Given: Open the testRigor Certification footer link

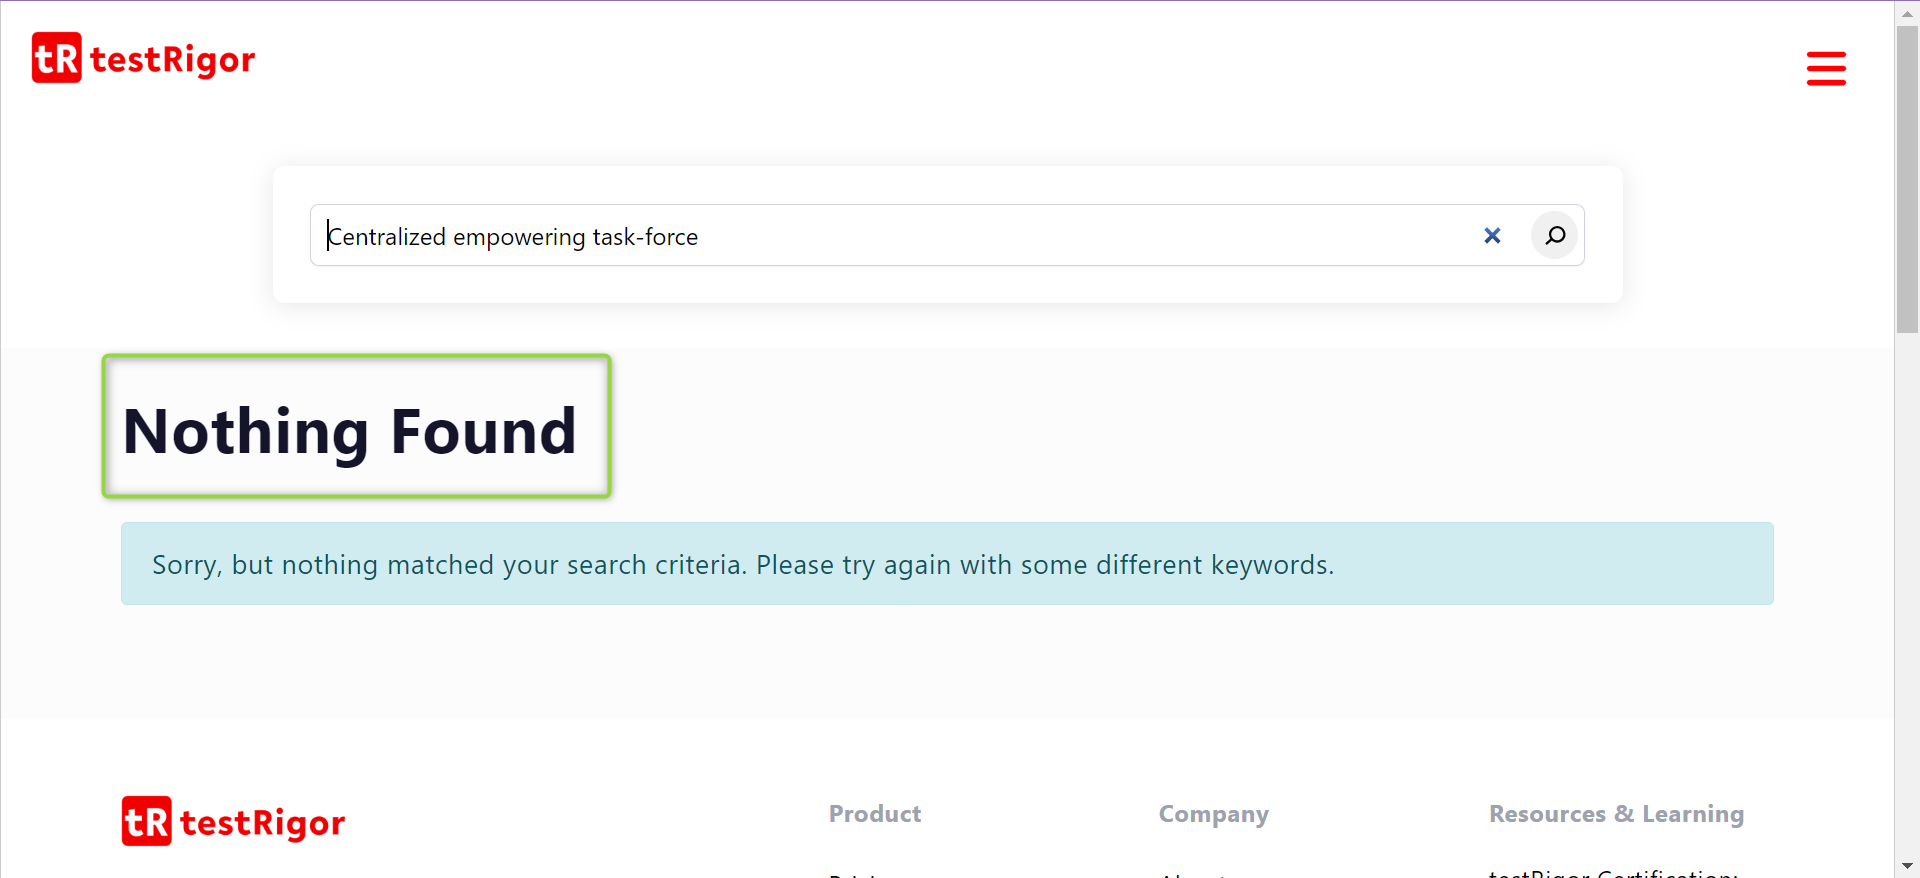Looking at the screenshot, I should coord(1612,873).
